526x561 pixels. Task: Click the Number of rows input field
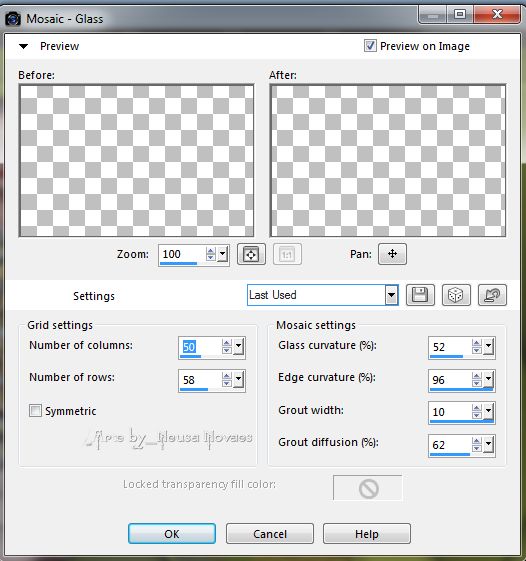[x=200, y=380]
